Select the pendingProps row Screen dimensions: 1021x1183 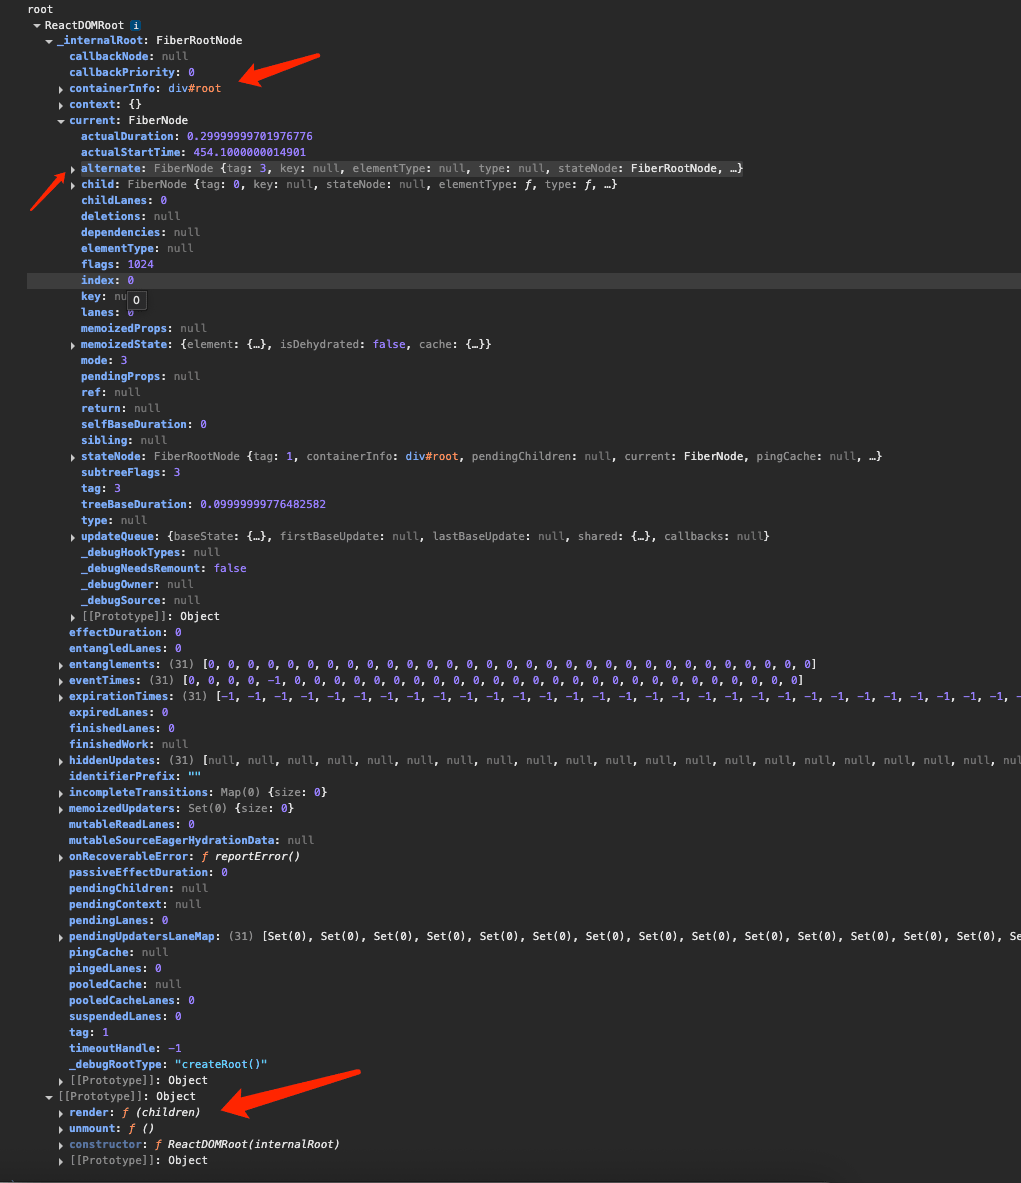[140, 376]
